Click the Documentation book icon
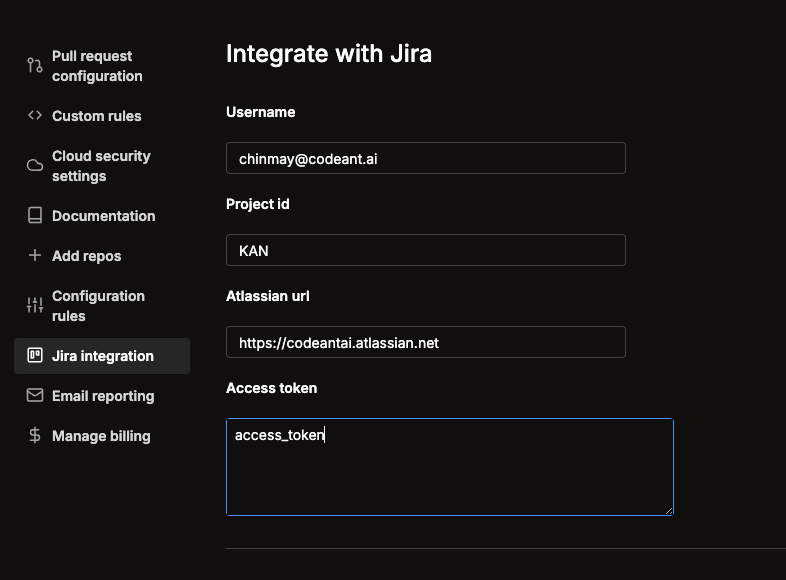 [35, 216]
